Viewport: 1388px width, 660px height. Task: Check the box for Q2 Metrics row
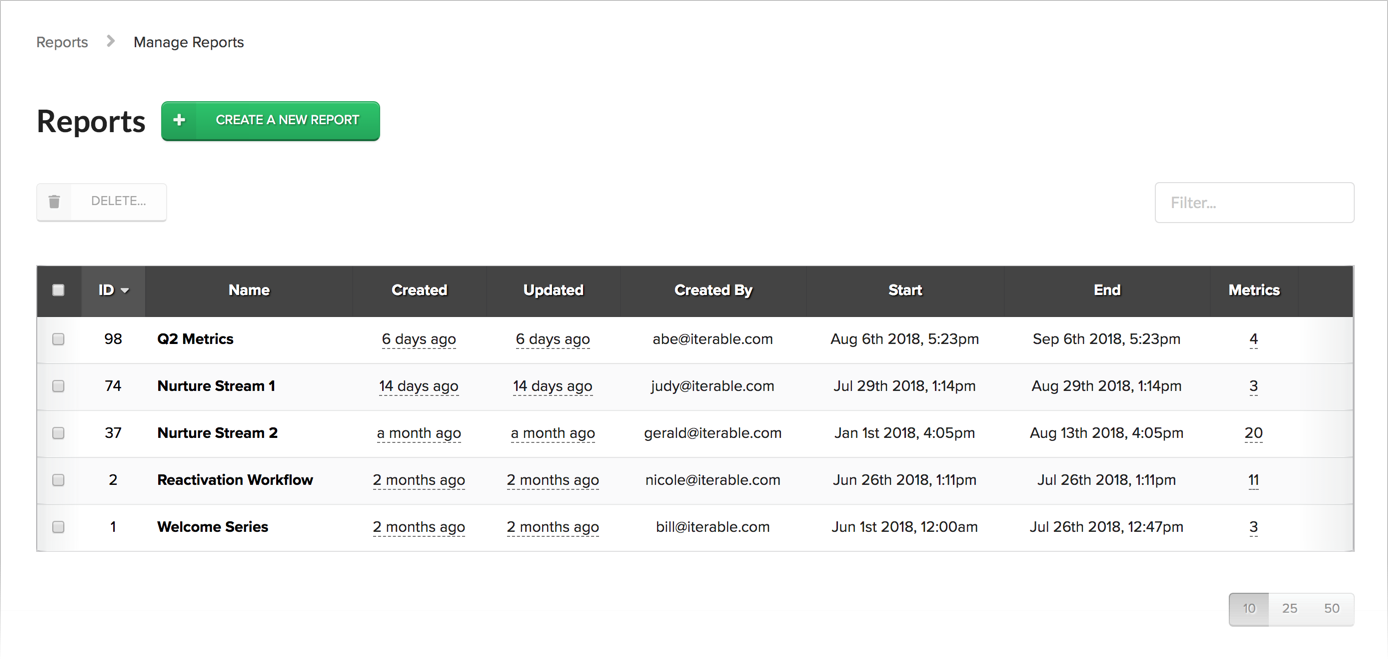pos(58,339)
